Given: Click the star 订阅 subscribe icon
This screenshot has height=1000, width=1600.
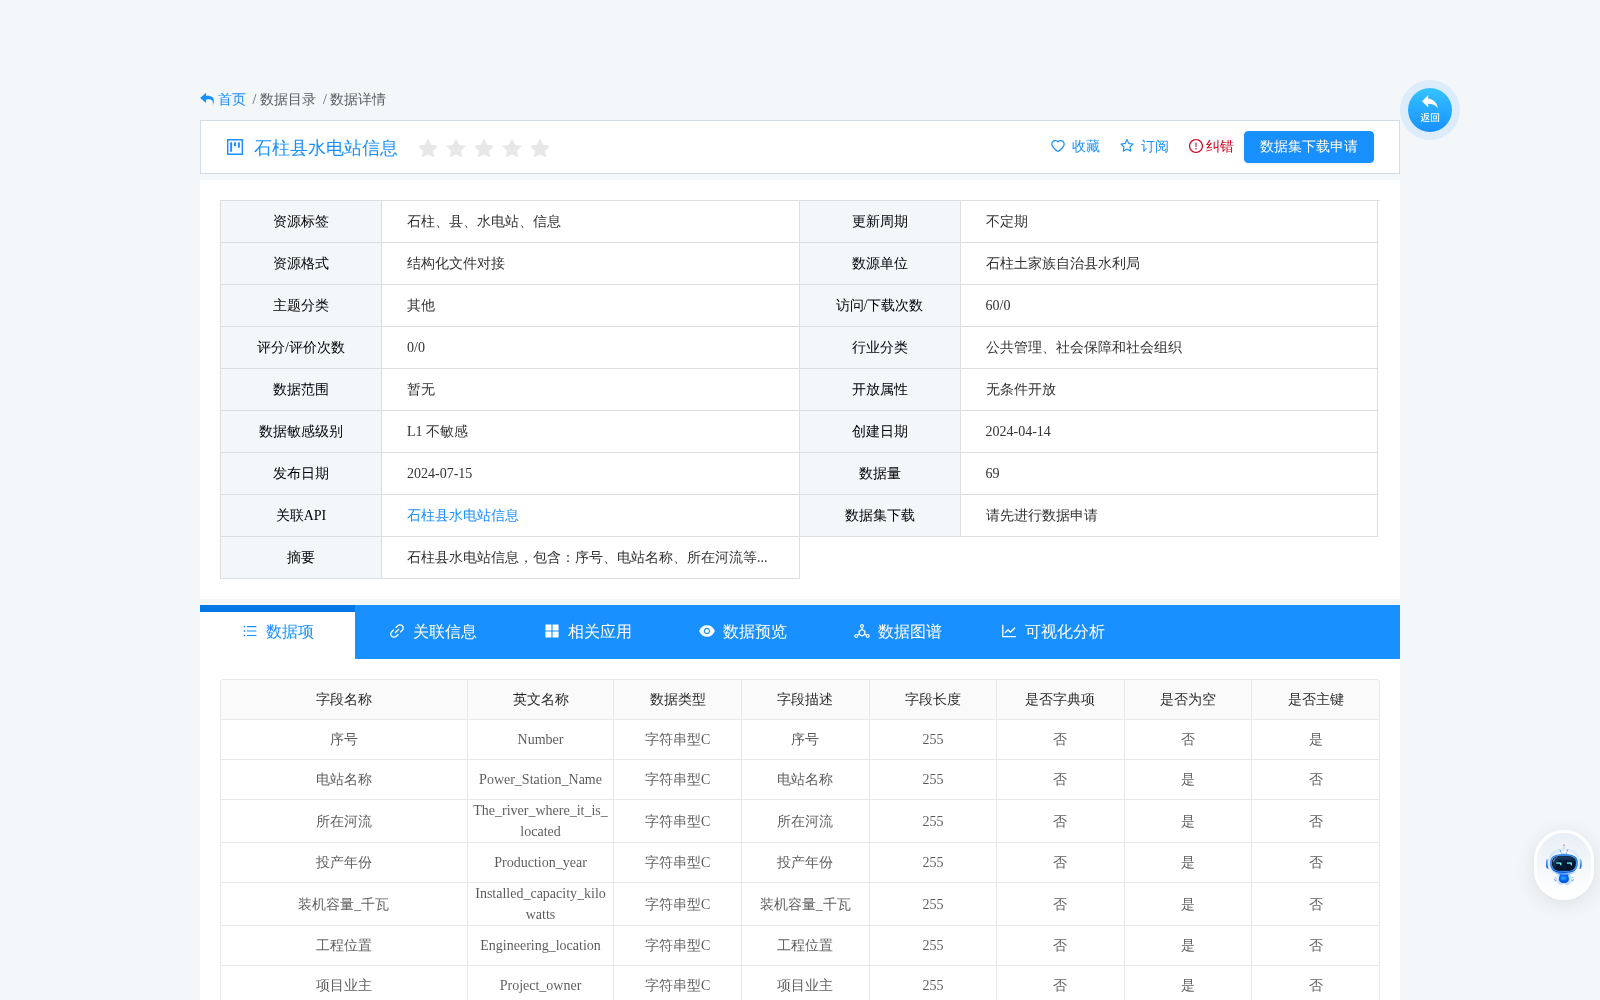Looking at the screenshot, I should point(1127,146).
